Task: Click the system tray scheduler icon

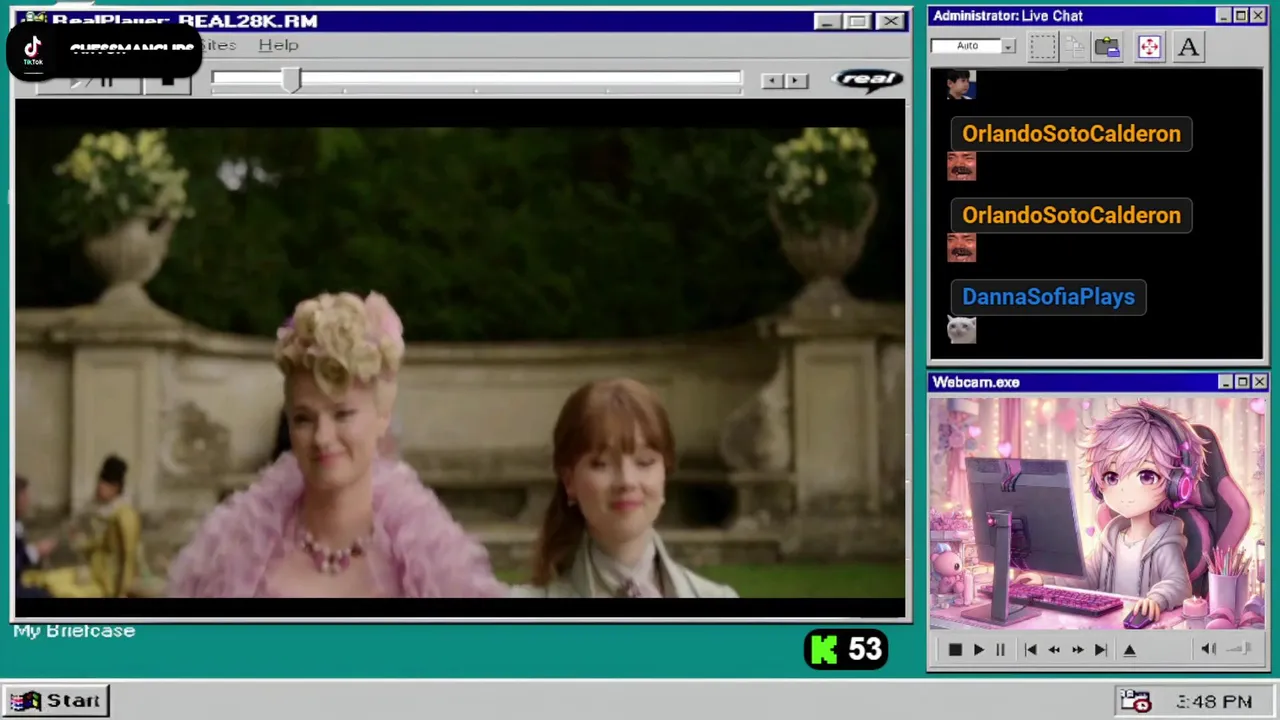Action: tap(1136, 701)
